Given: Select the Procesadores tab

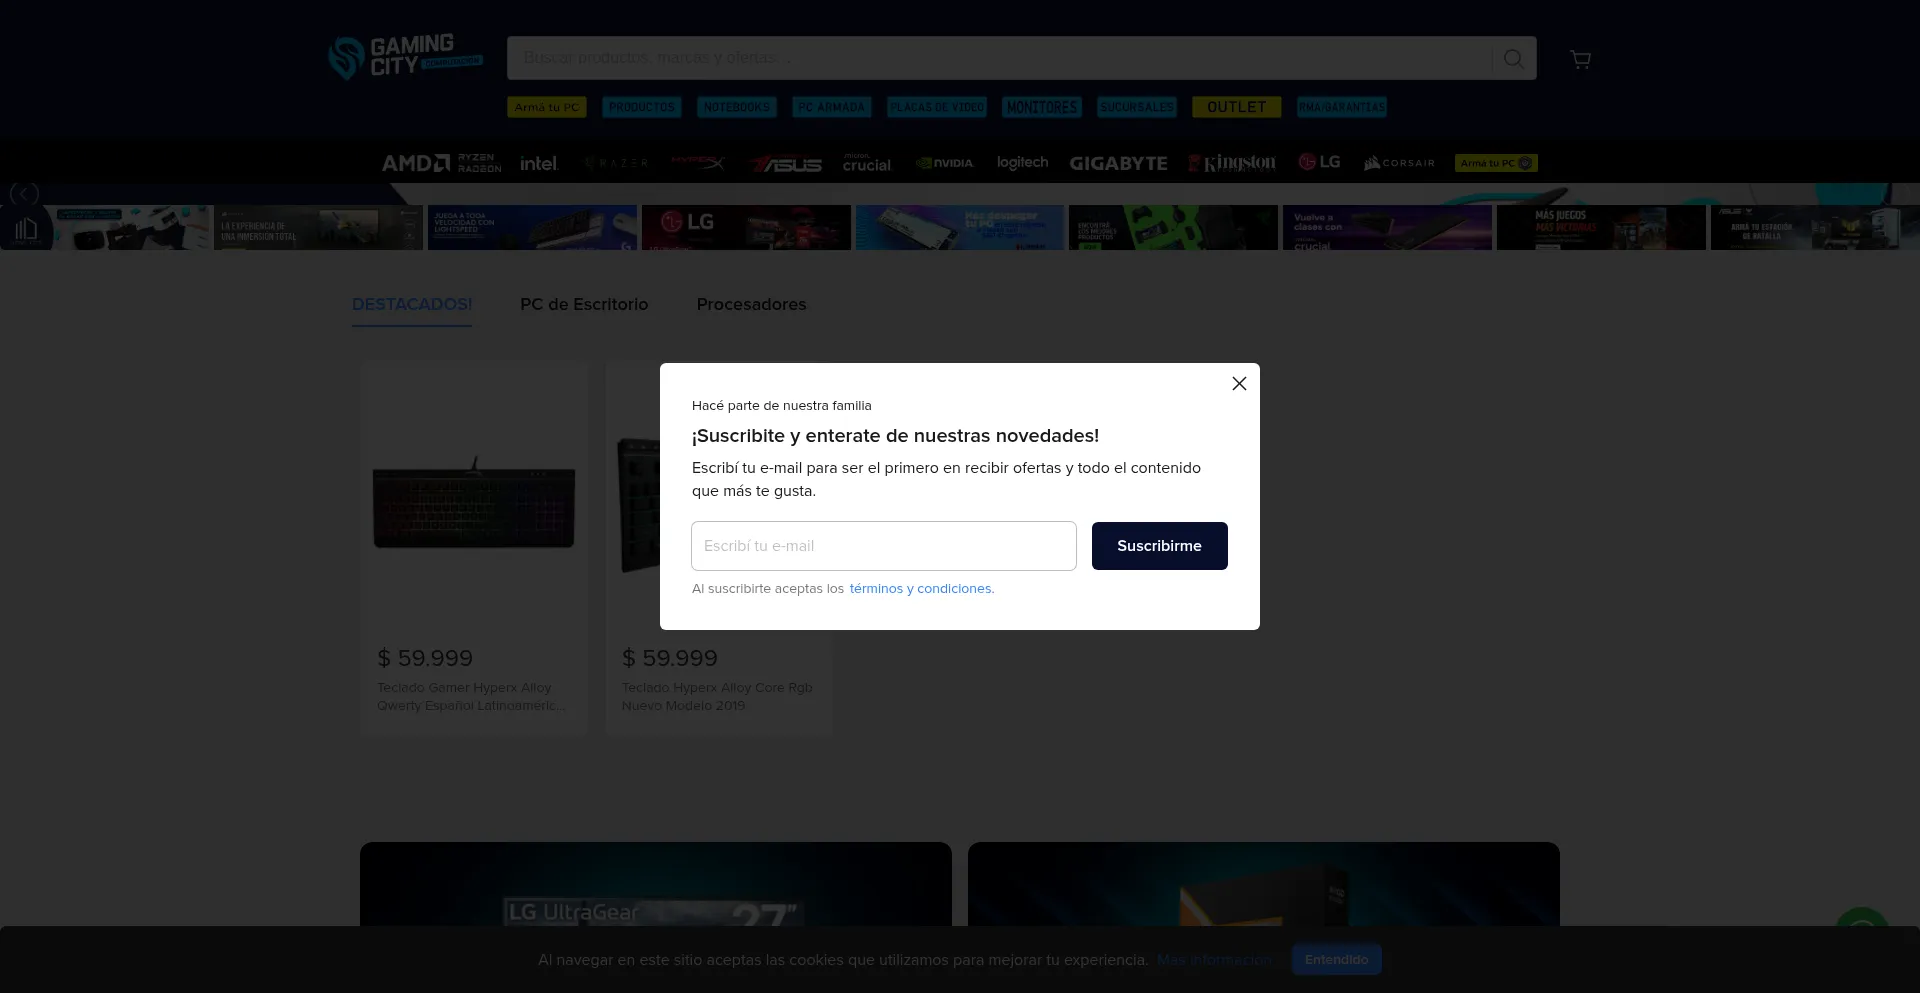Looking at the screenshot, I should click(x=751, y=305).
